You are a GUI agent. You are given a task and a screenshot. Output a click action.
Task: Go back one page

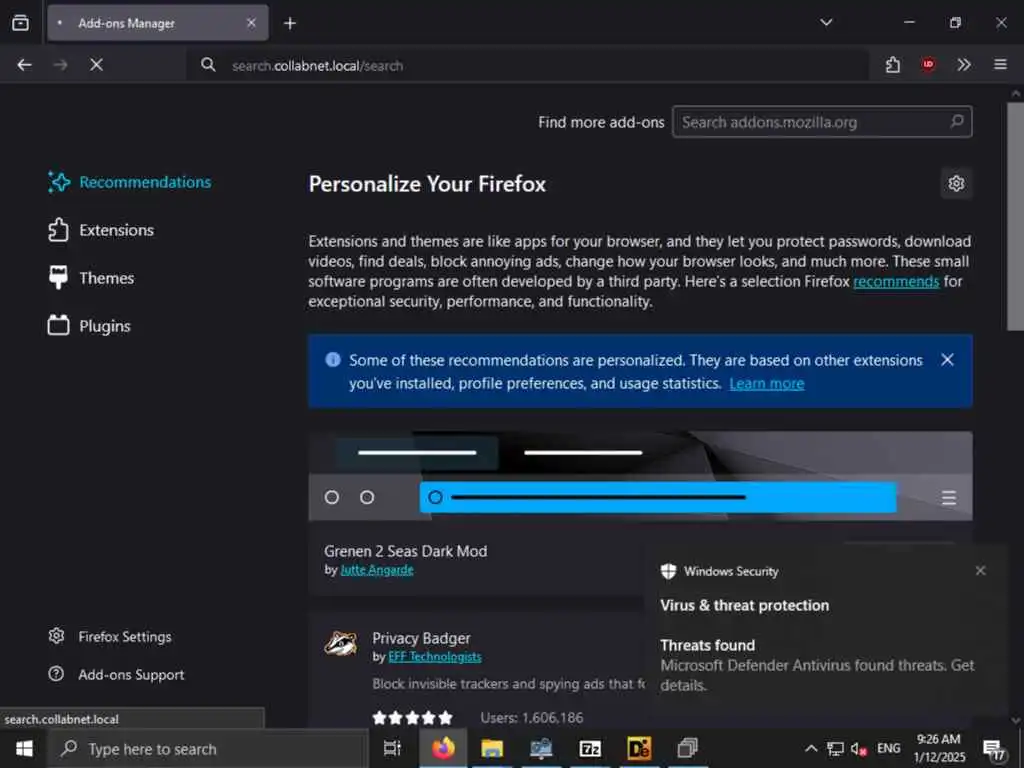click(x=25, y=65)
